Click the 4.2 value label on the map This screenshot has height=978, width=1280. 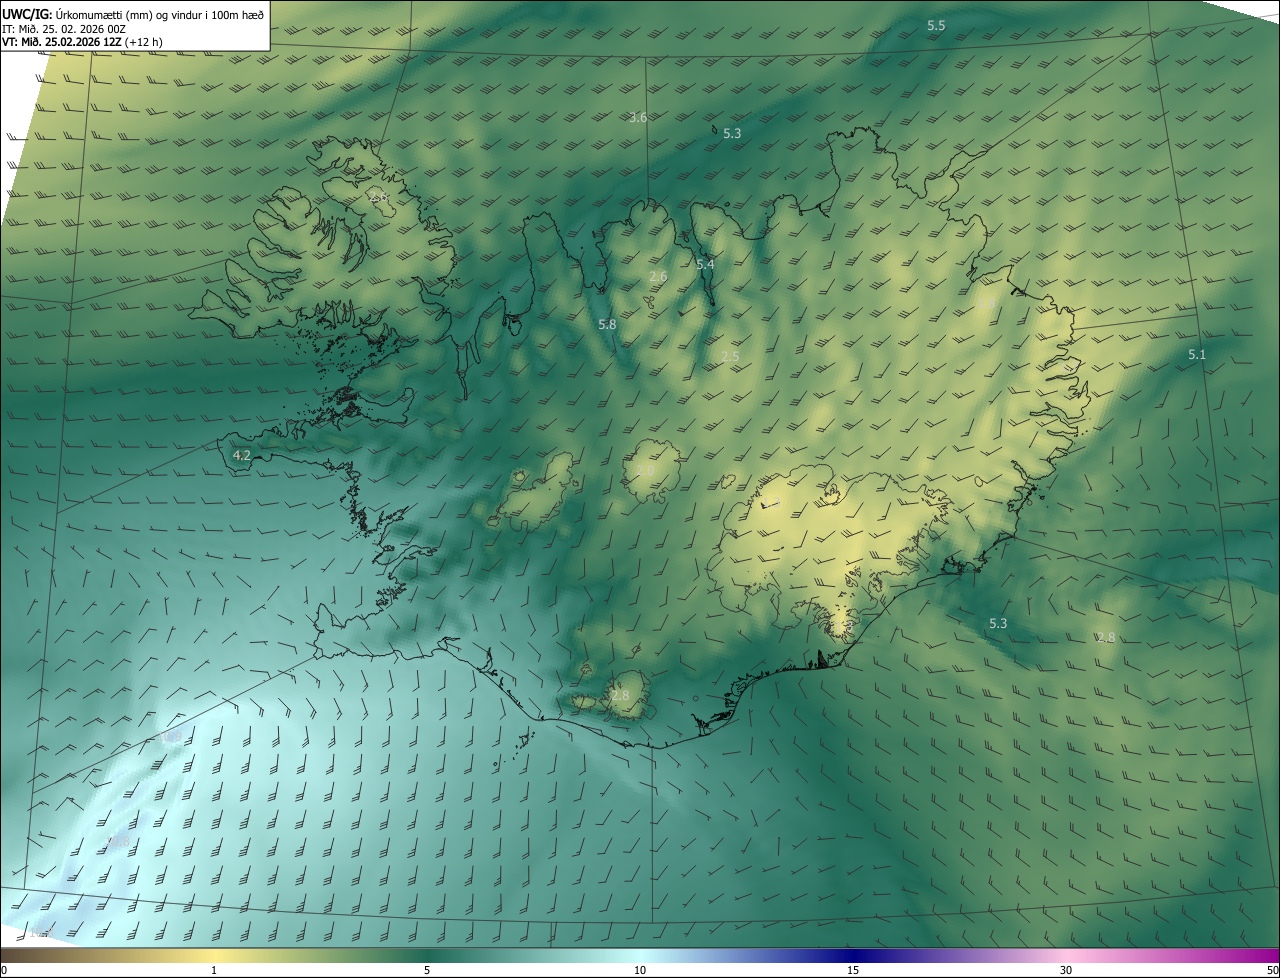[241, 455]
